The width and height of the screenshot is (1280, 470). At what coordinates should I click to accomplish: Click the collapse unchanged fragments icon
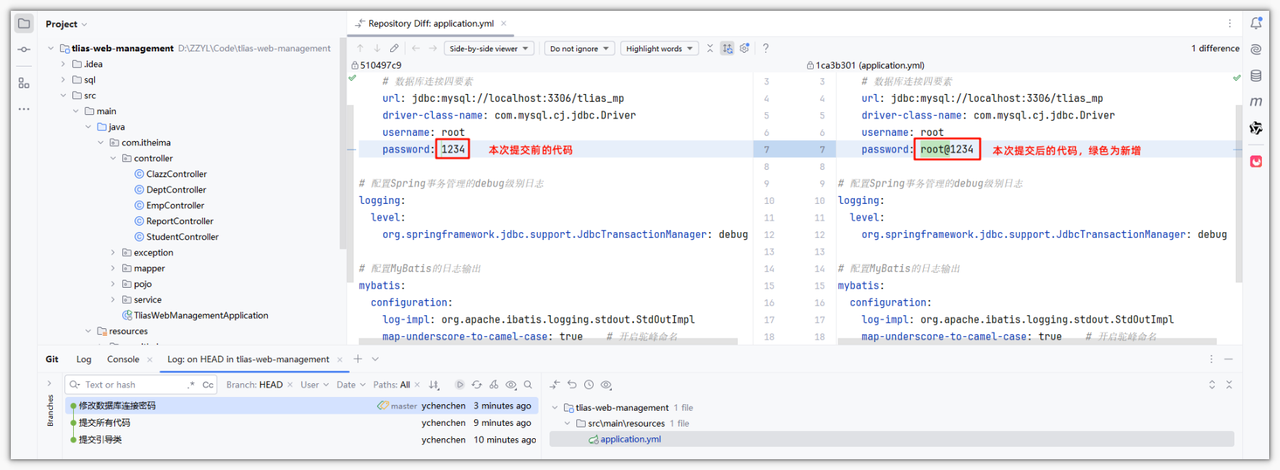pos(710,48)
